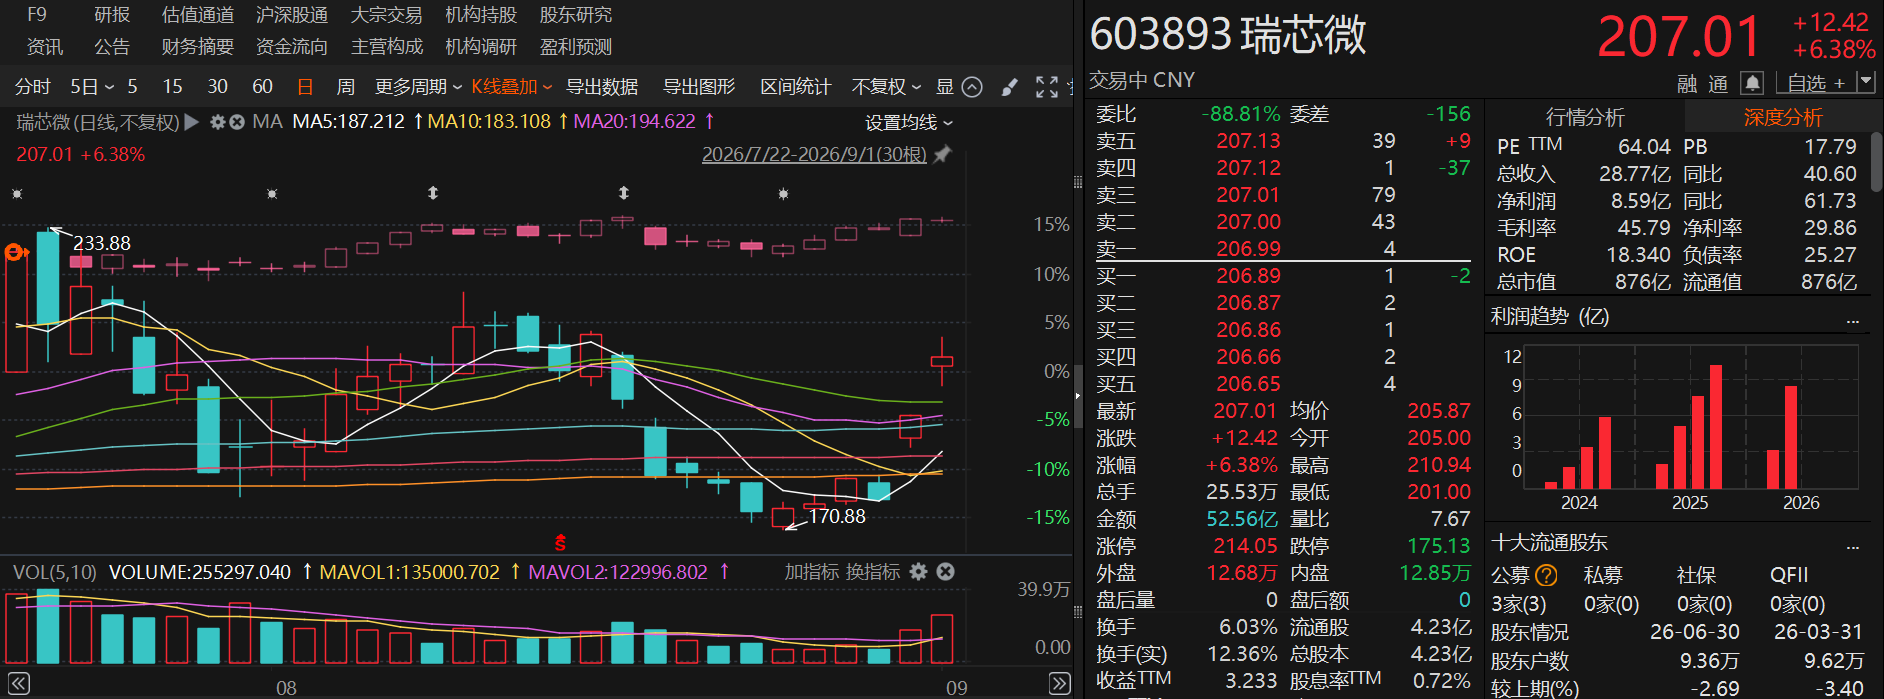1884x699 pixels.
Task: Click 导出图形 to export chart image
Action: pyautogui.click(x=699, y=87)
